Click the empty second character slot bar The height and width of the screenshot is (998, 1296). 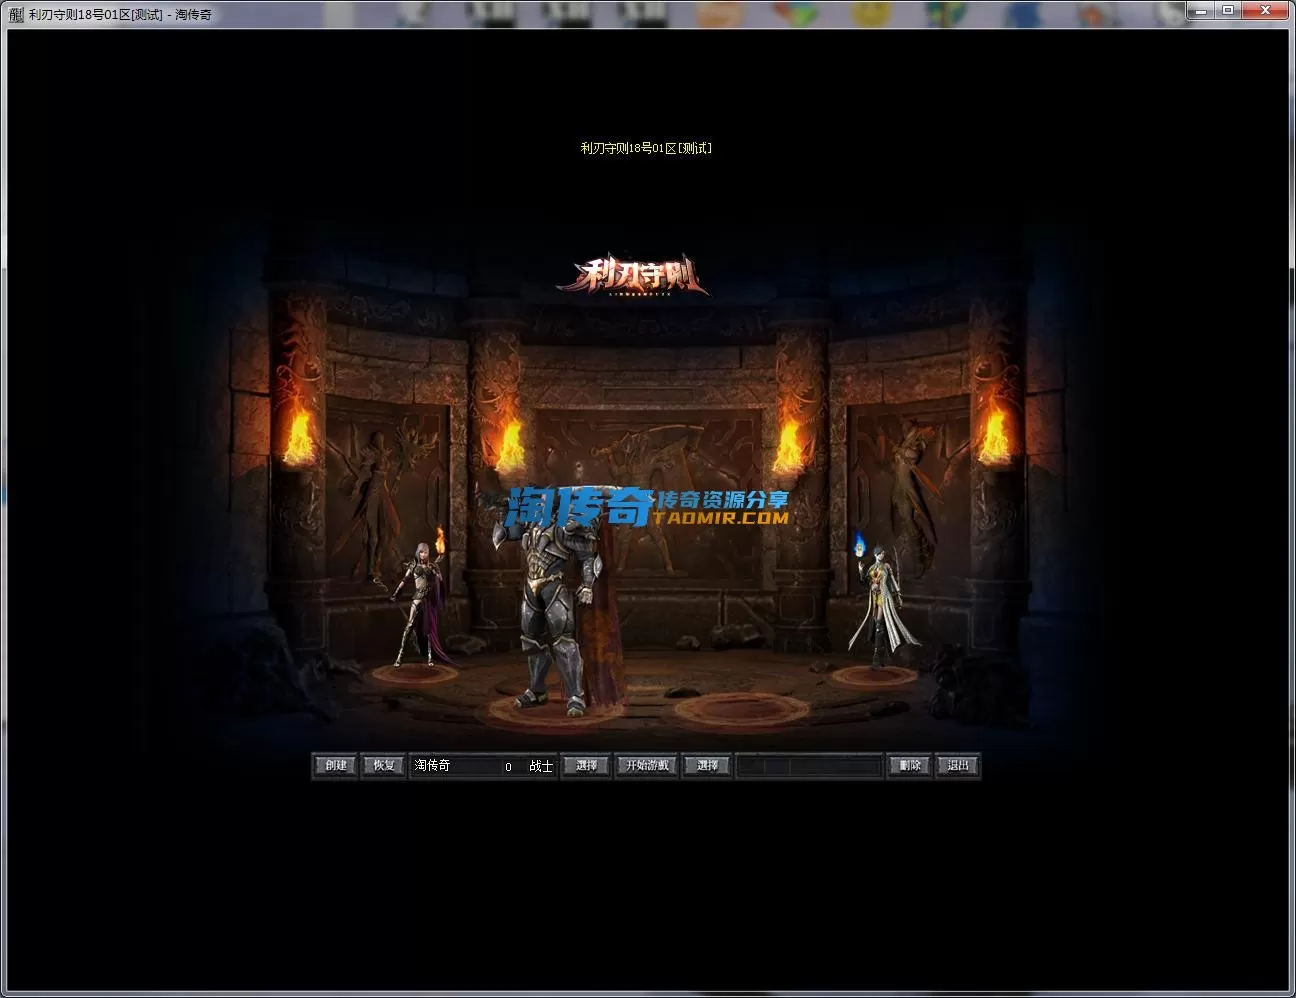coord(810,766)
